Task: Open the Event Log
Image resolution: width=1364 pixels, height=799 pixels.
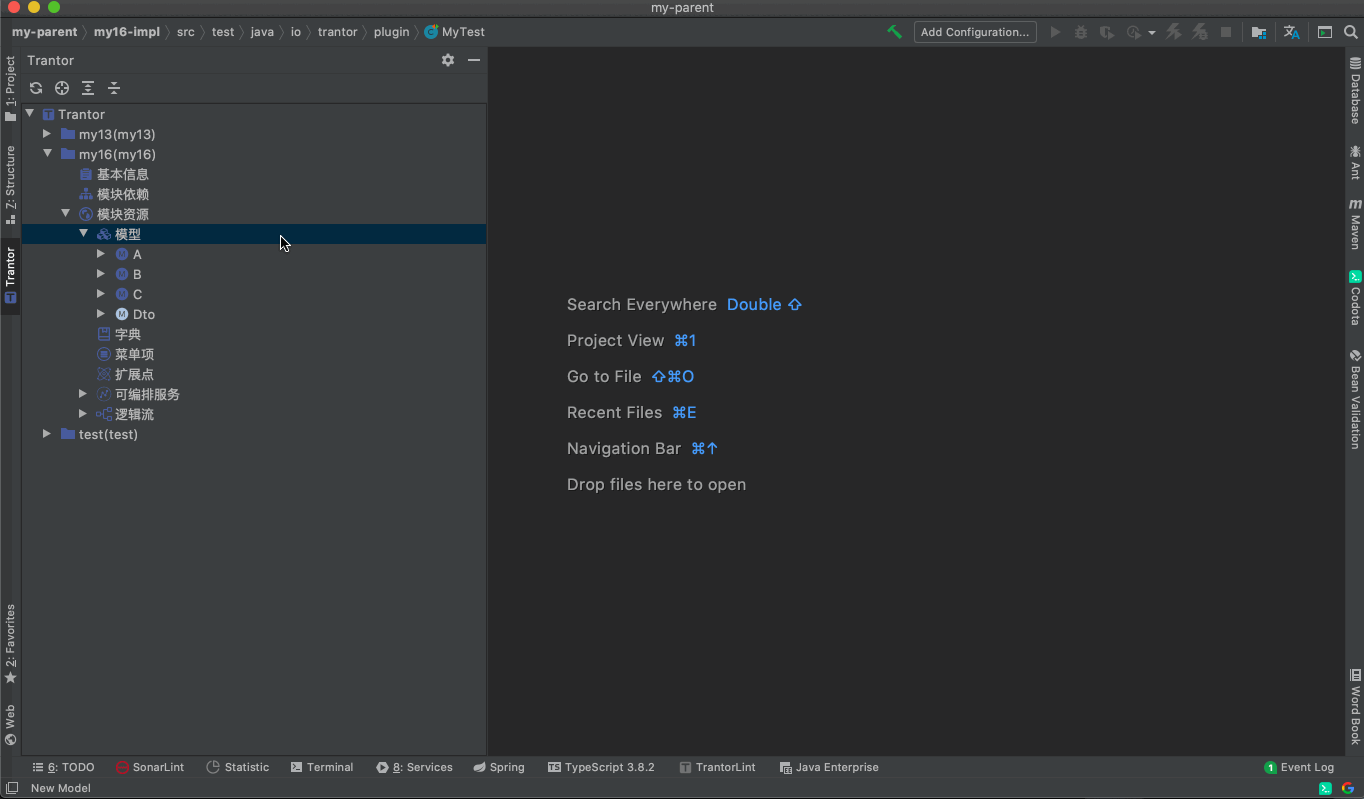Action: [1299, 767]
